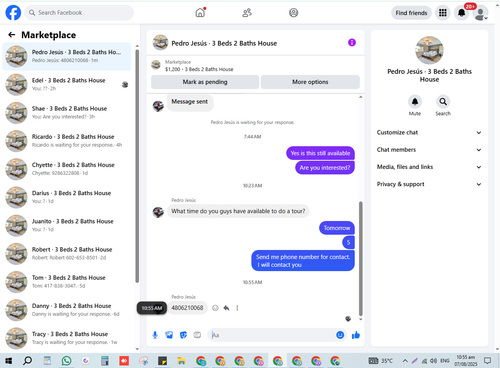Open the purple conversation info icon
The width and height of the screenshot is (500, 368).
tap(352, 43)
